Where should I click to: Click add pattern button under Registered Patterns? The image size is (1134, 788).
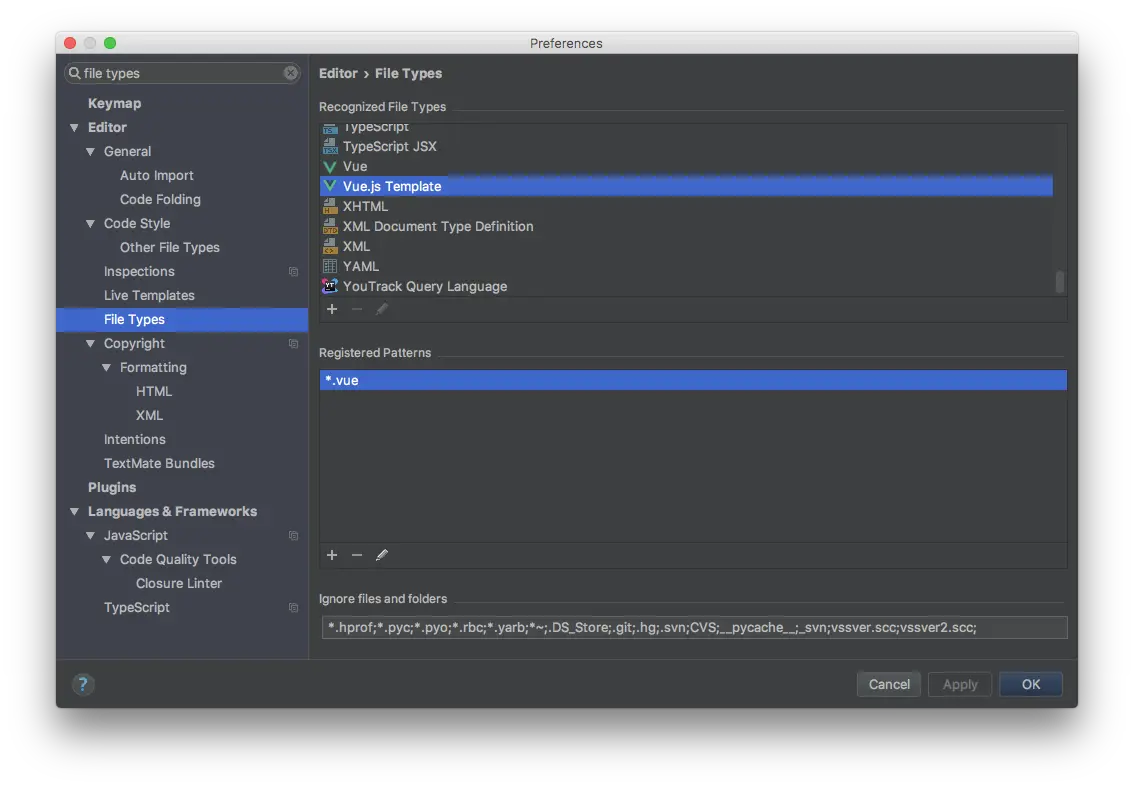[332, 555]
